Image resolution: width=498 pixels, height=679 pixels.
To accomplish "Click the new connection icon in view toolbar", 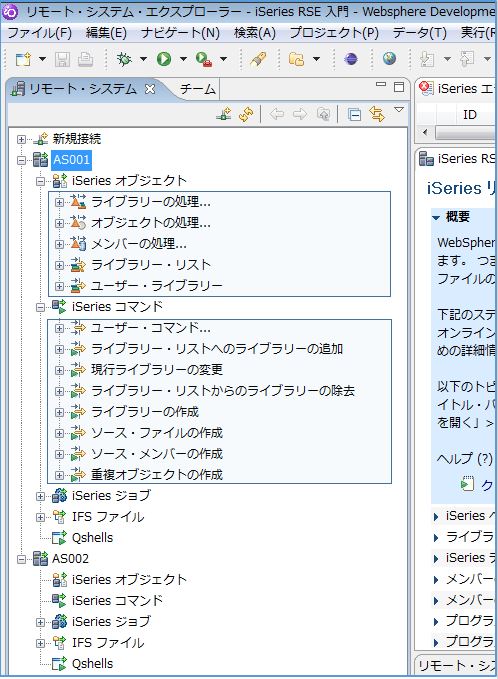I will point(224,114).
